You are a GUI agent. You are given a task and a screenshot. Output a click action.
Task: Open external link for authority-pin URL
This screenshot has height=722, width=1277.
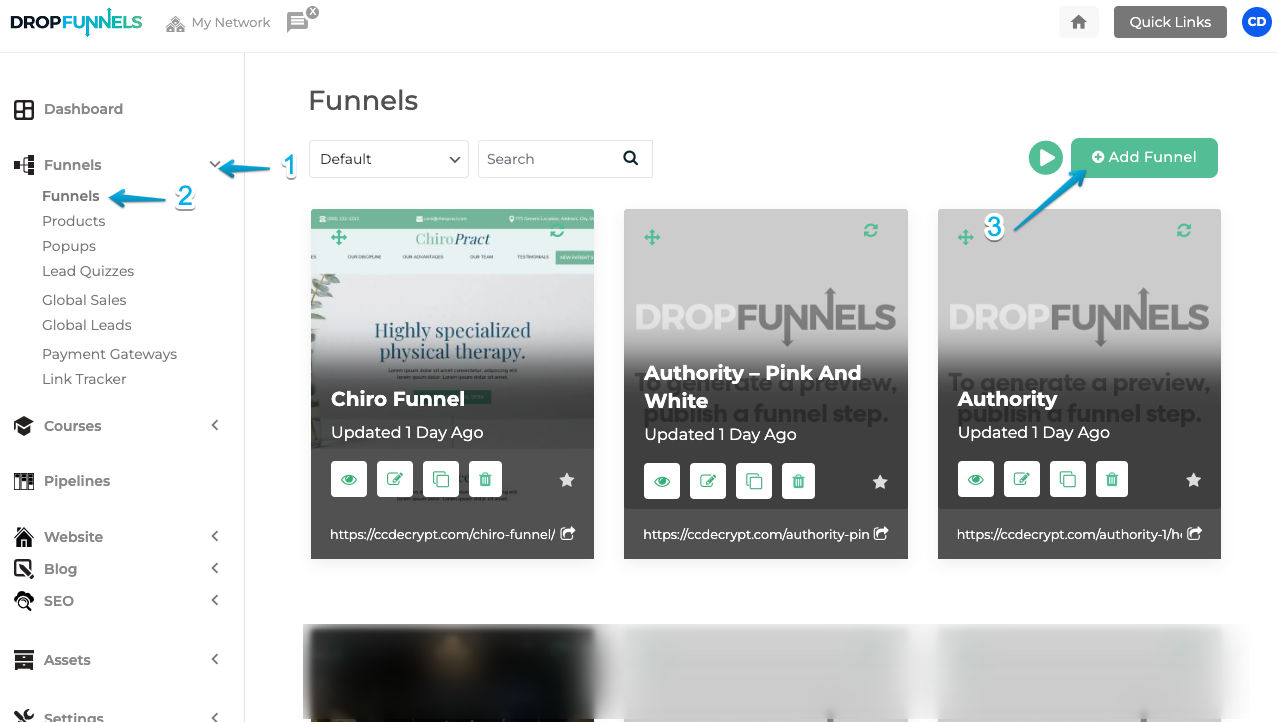point(881,534)
